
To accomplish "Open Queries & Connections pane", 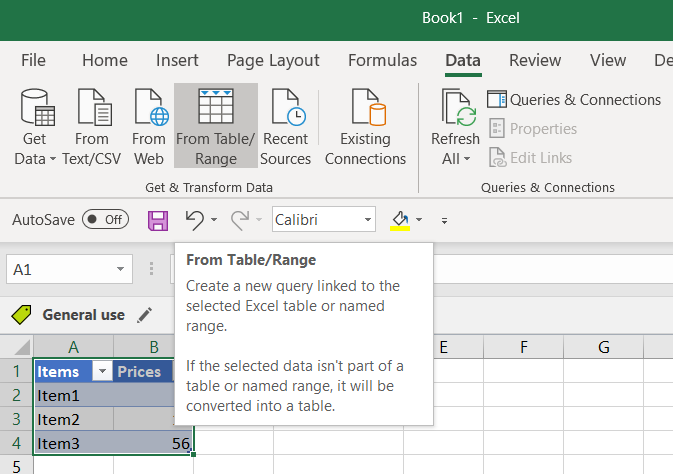I will pos(574,99).
